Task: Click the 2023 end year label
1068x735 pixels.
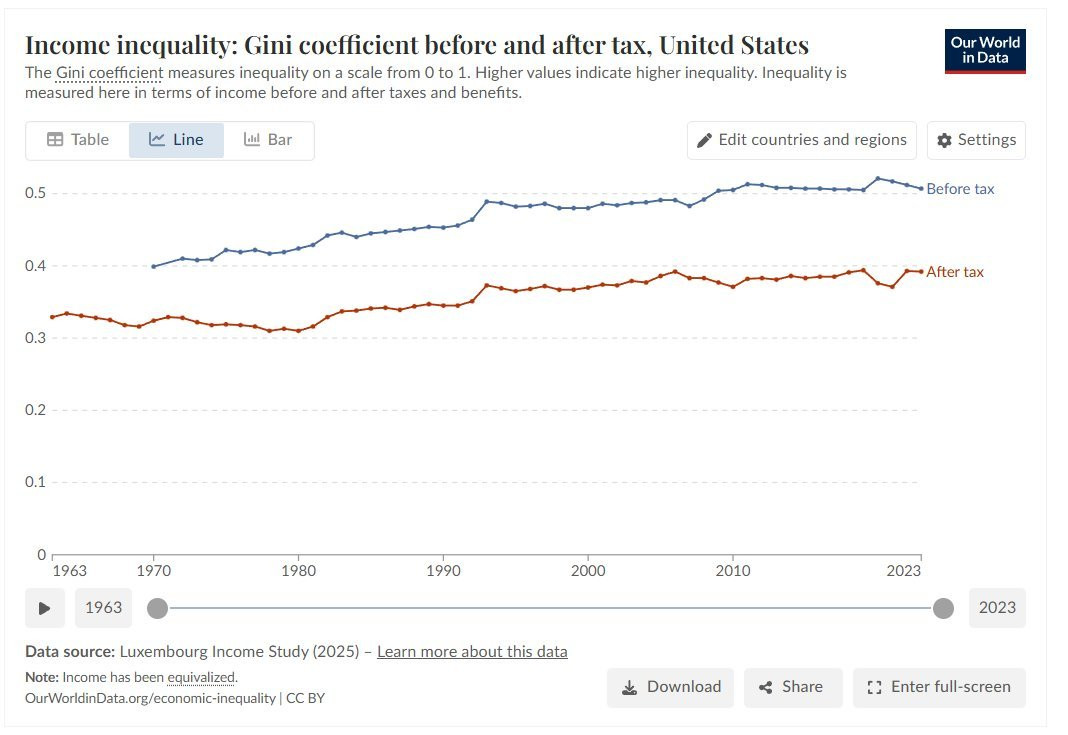Action: point(997,608)
